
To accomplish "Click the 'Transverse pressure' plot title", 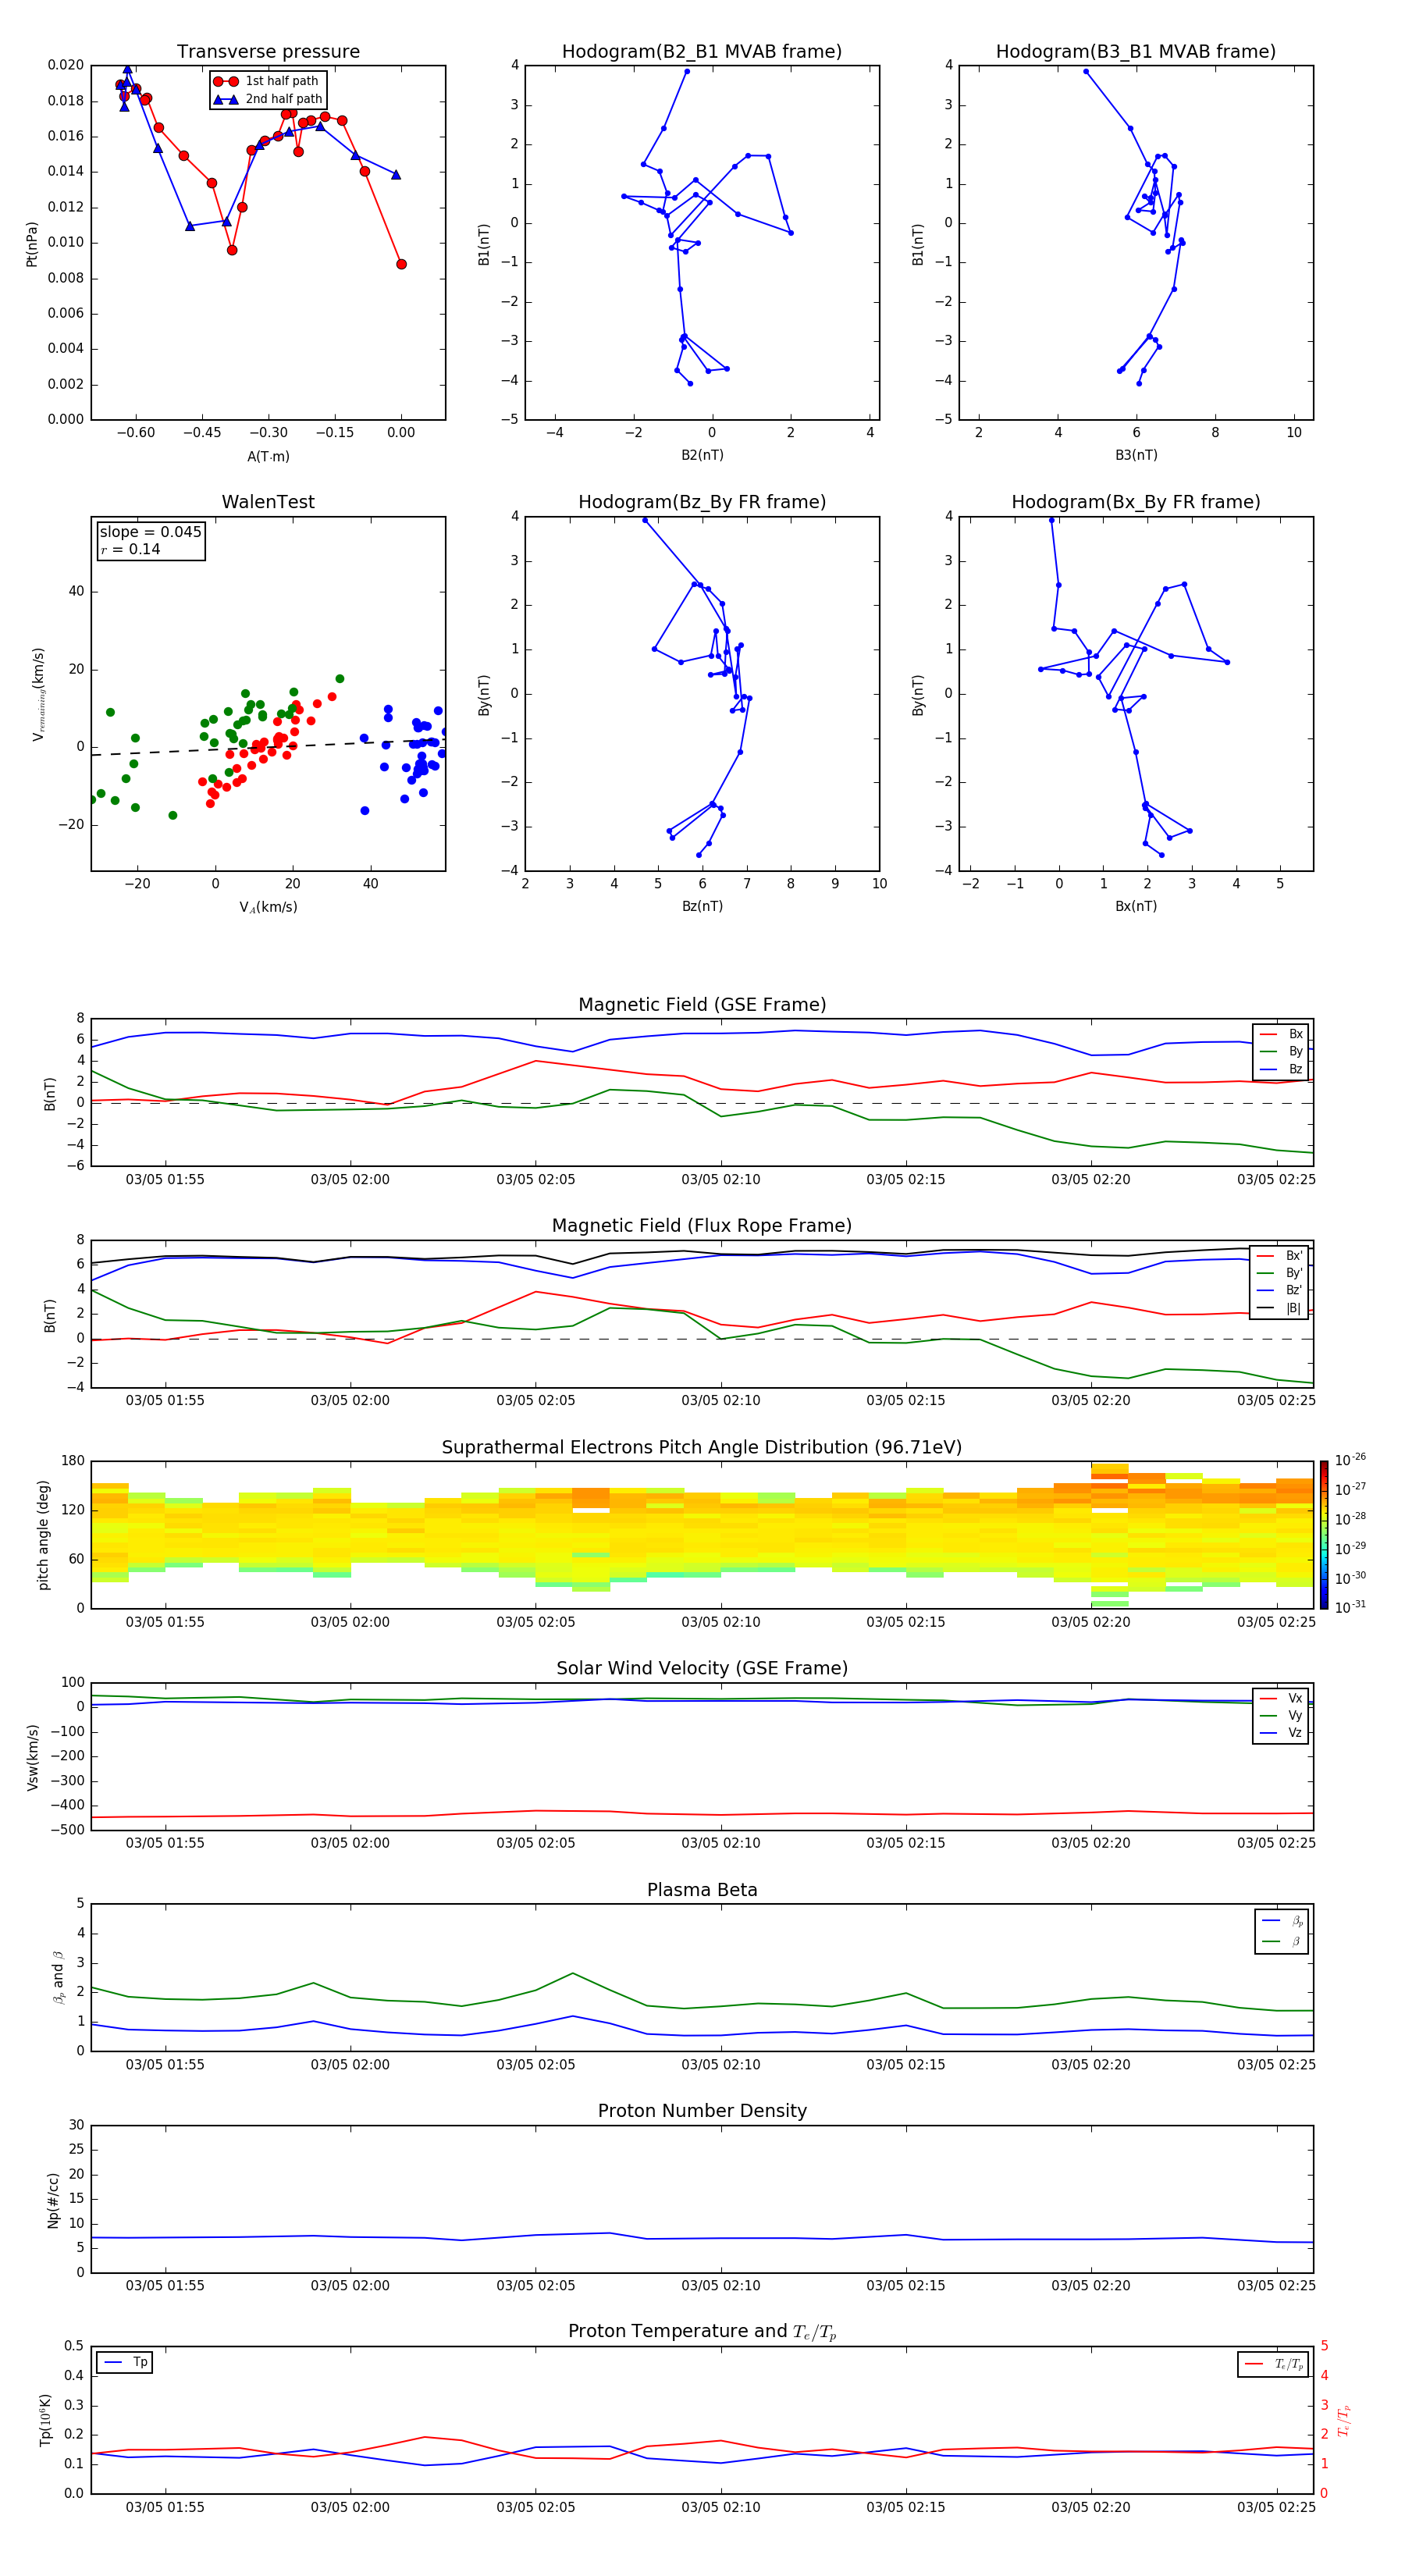I will click(x=268, y=52).
